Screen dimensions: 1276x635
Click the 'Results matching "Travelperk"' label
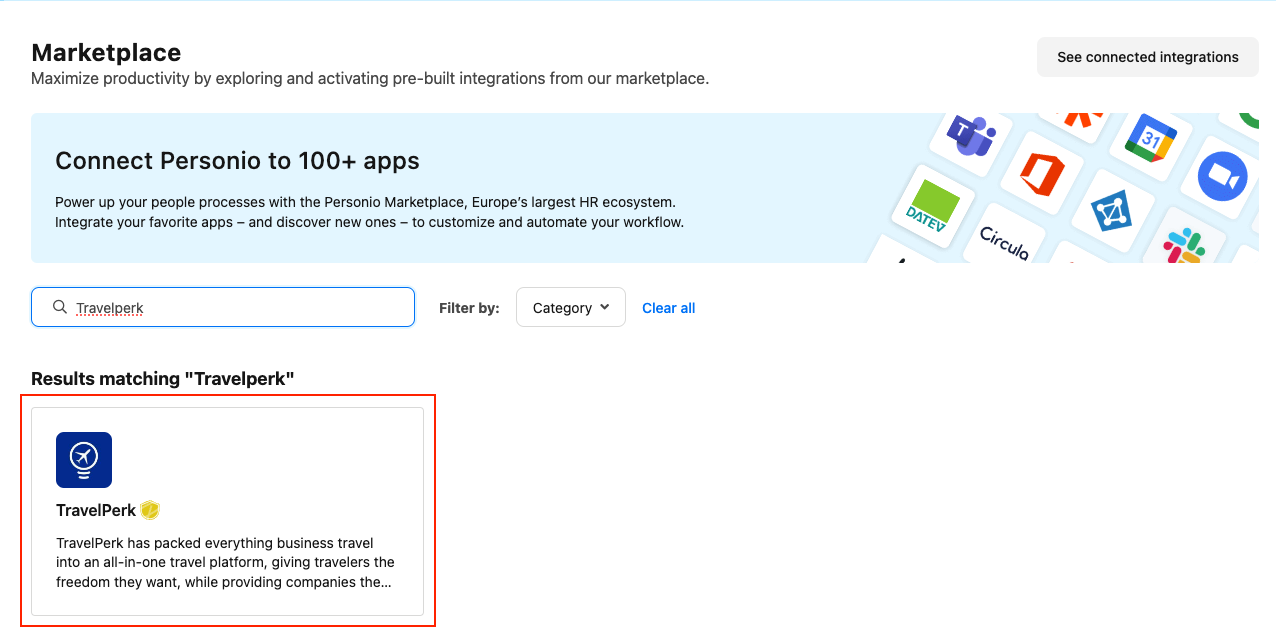coord(163,378)
